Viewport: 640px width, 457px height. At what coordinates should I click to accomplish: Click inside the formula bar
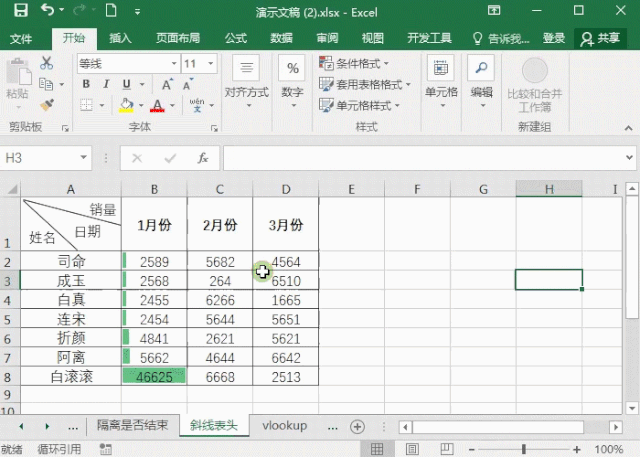coord(423,158)
